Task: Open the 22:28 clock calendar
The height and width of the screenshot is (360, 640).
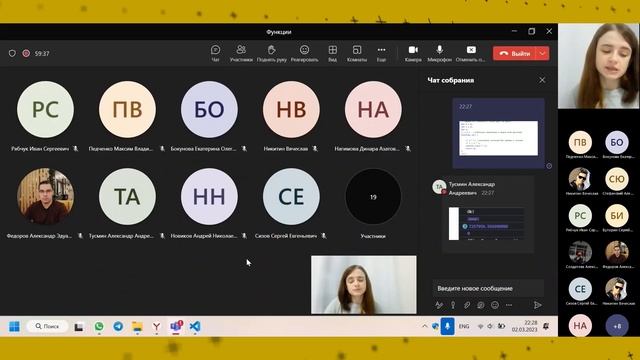Action: (524, 326)
